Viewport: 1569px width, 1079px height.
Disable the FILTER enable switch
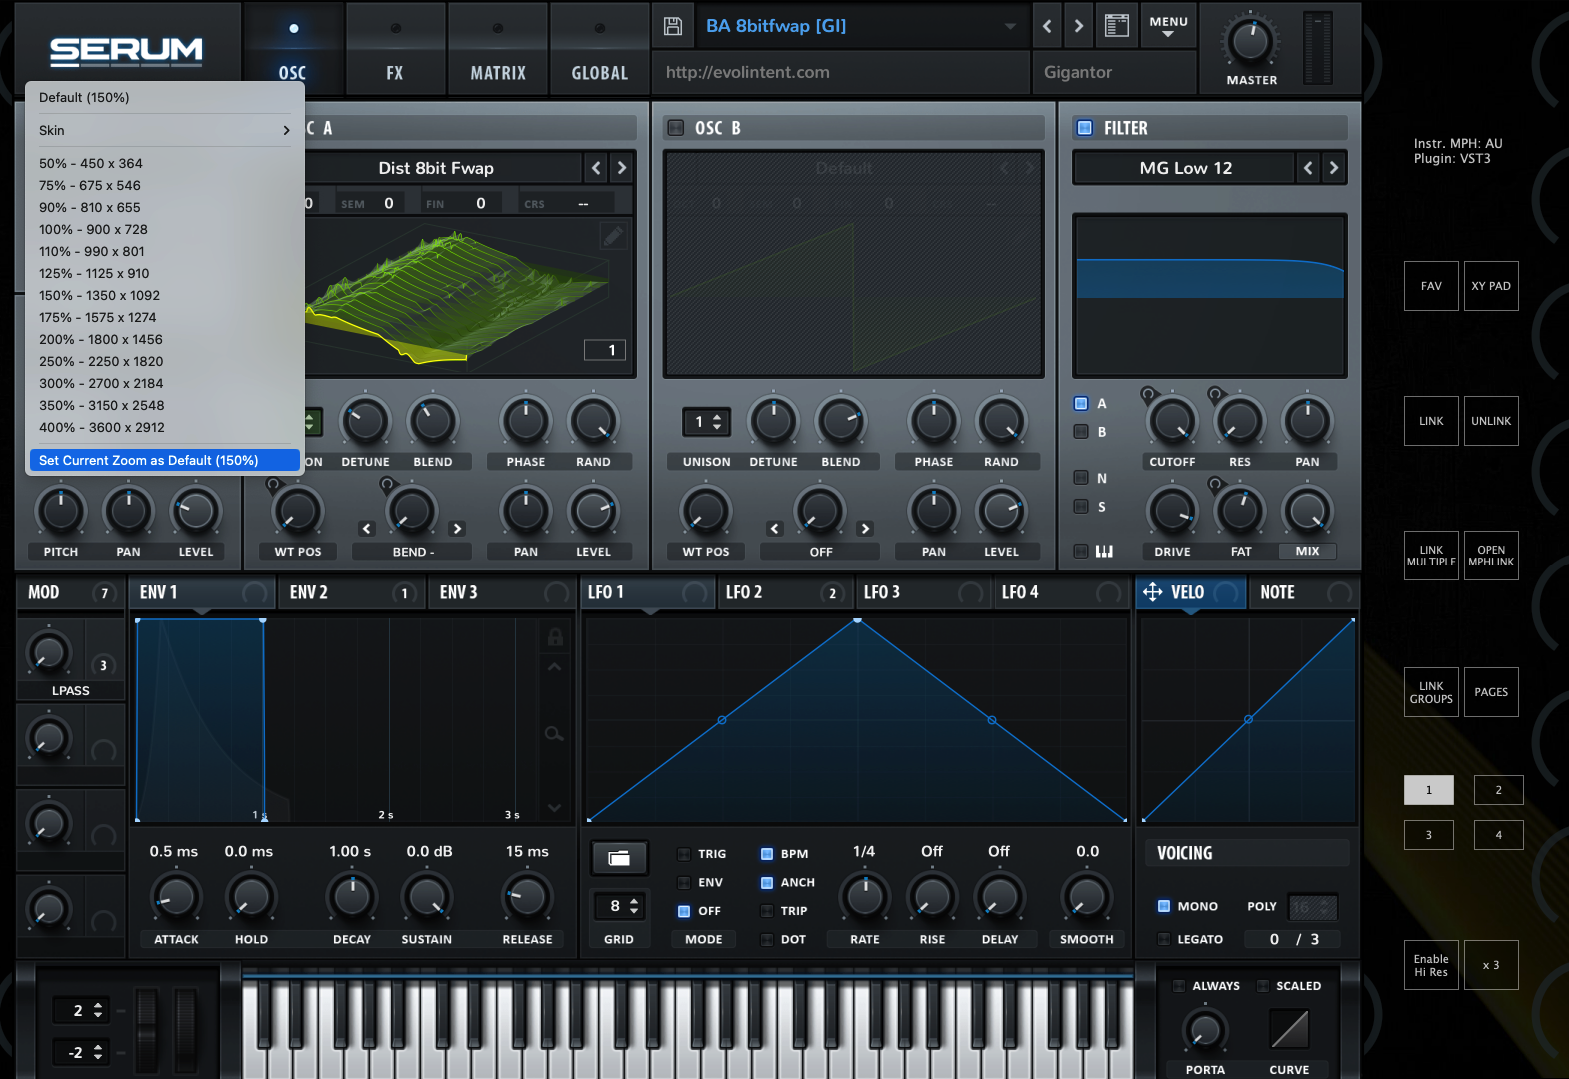click(1084, 128)
